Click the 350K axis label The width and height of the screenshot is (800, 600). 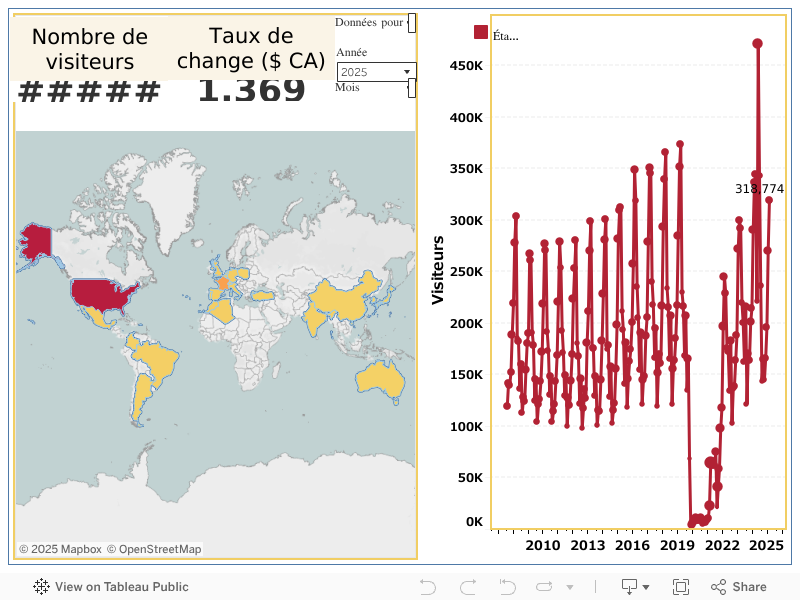pos(466,169)
